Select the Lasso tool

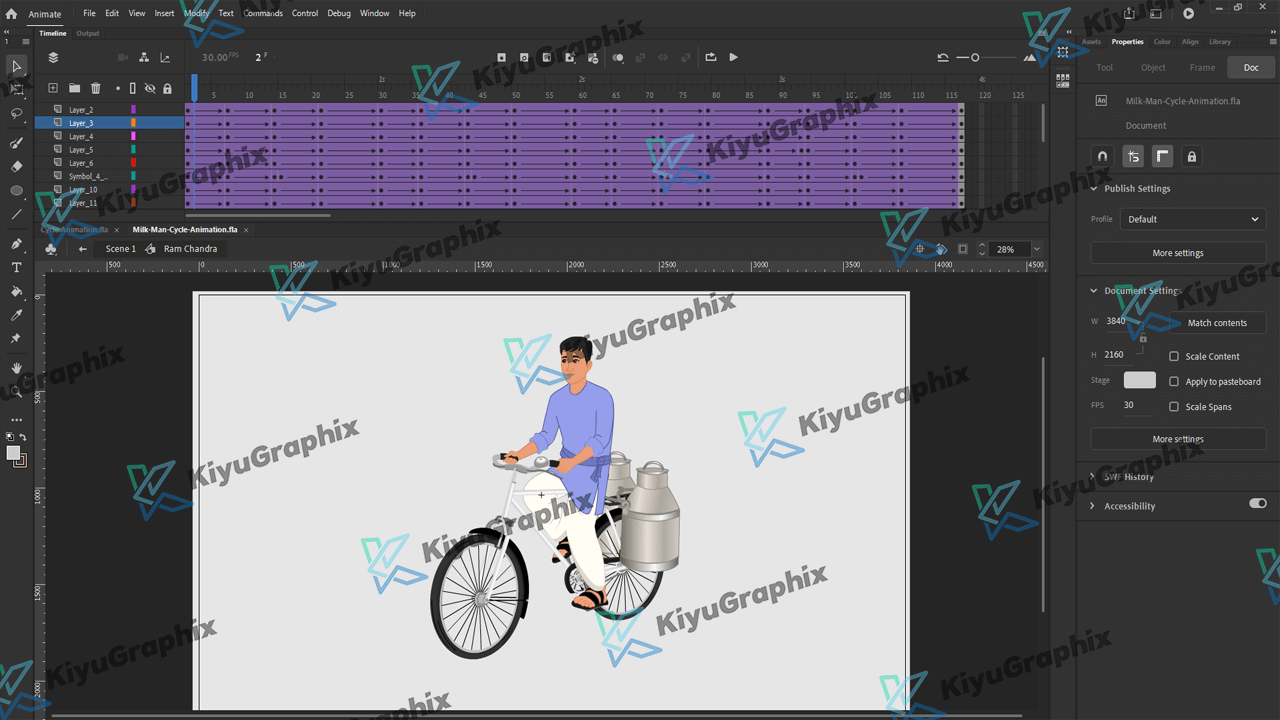[16, 114]
